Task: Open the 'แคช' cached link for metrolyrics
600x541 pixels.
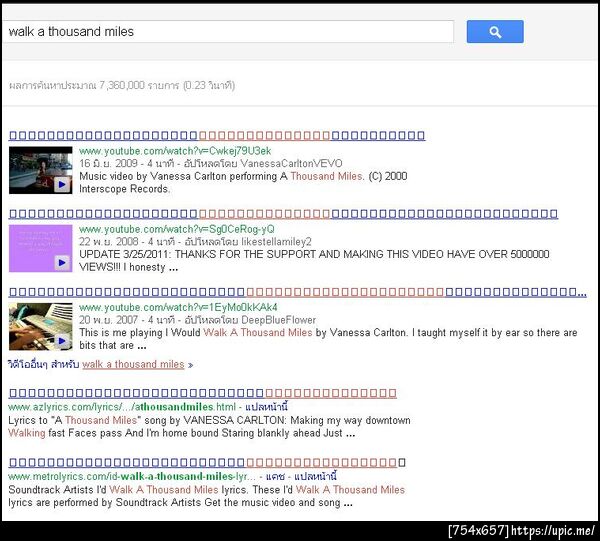Action: [x=275, y=476]
